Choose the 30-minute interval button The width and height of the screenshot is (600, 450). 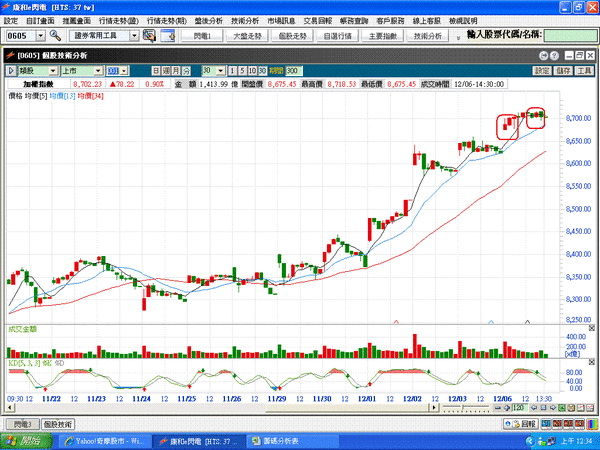pyautogui.click(x=262, y=71)
